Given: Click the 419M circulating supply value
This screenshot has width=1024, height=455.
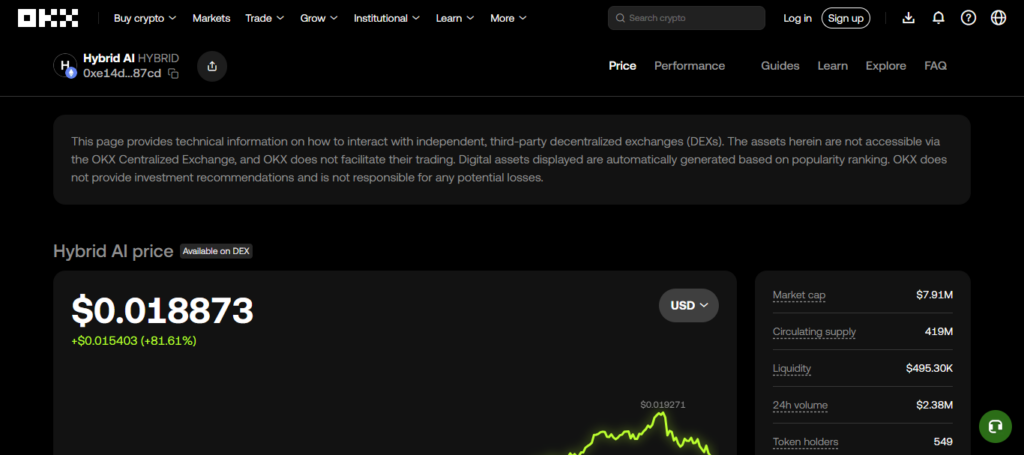Looking at the screenshot, I should tap(938, 332).
